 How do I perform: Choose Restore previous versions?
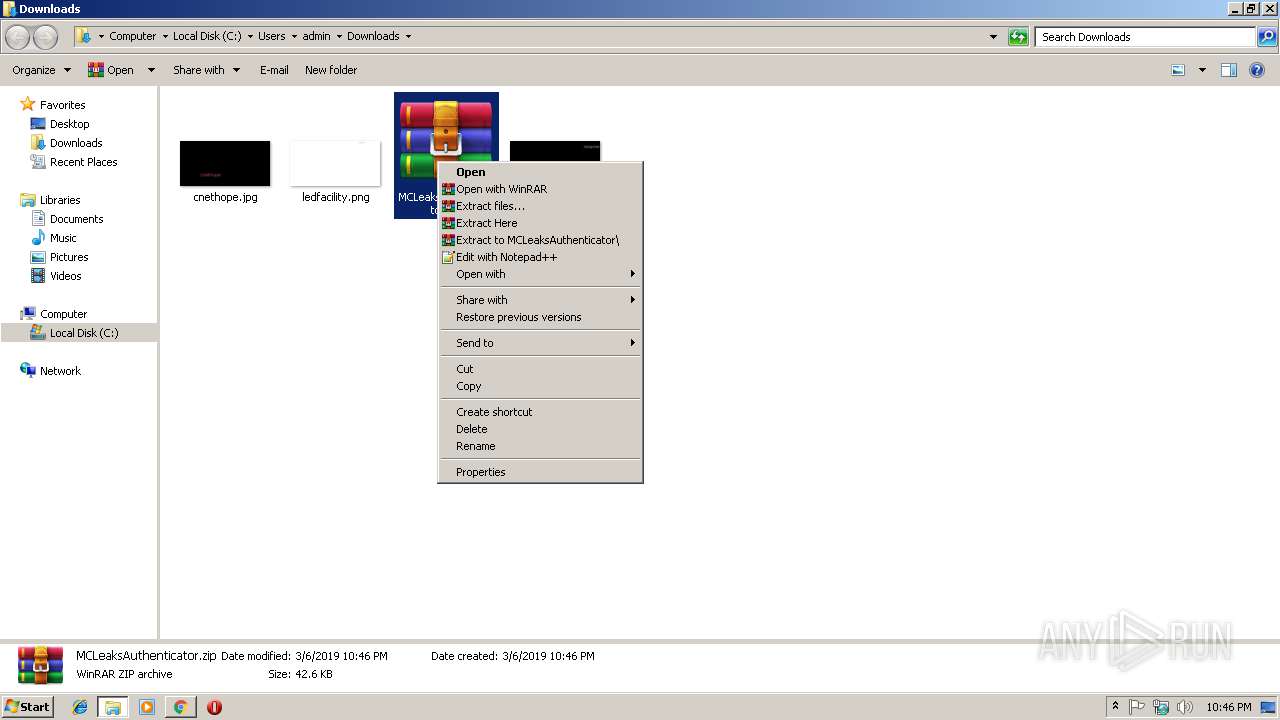(x=540, y=317)
